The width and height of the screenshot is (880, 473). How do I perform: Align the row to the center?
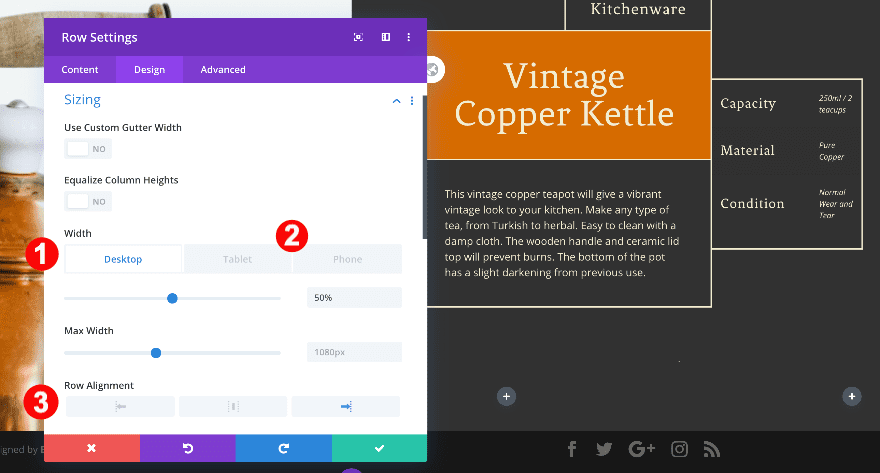pyautogui.click(x=233, y=406)
